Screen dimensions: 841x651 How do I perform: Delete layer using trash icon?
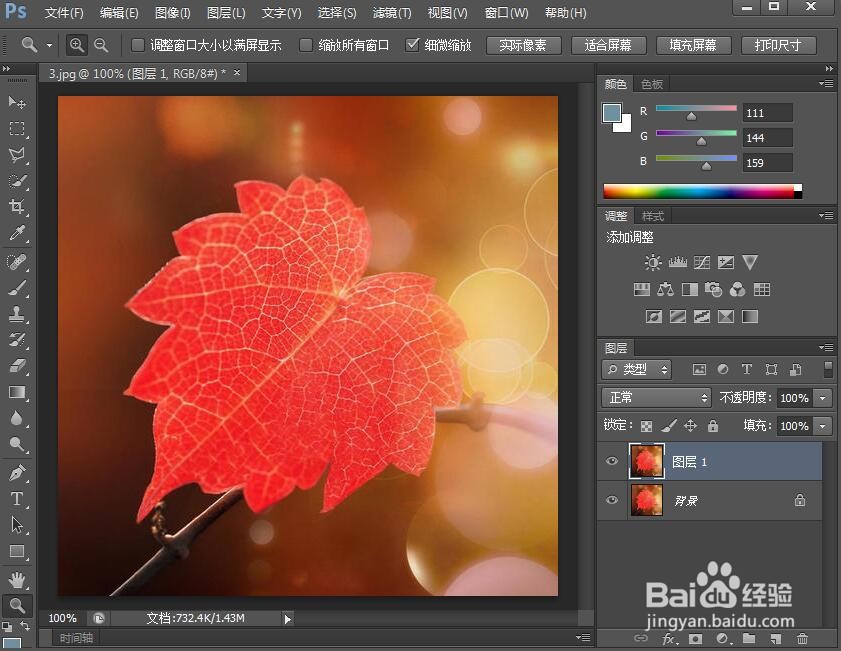tap(802, 639)
